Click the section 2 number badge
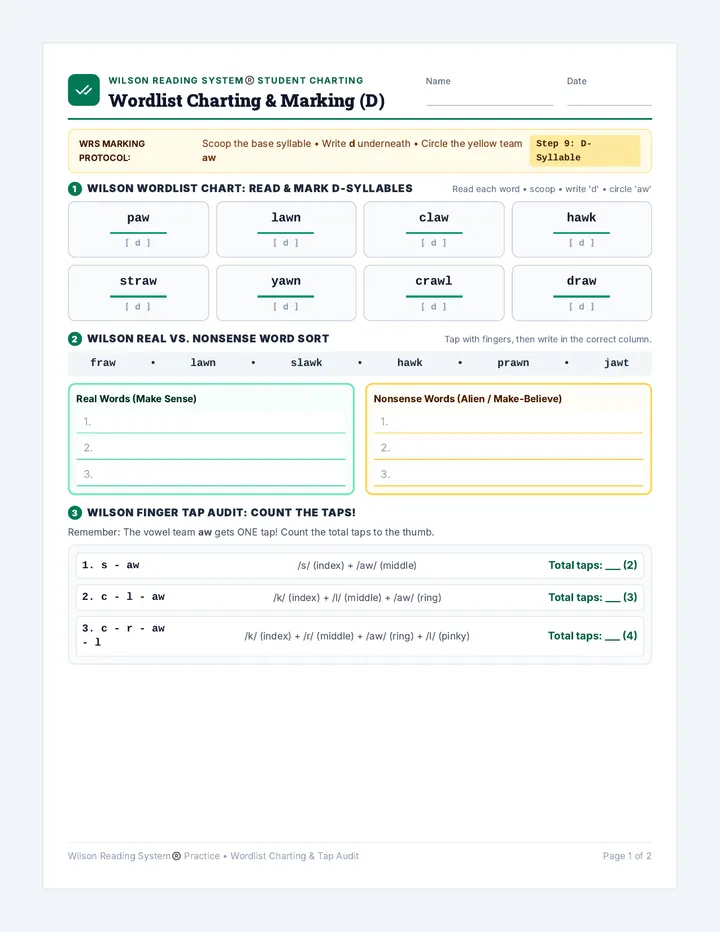The image size is (720, 932). point(75,339)
